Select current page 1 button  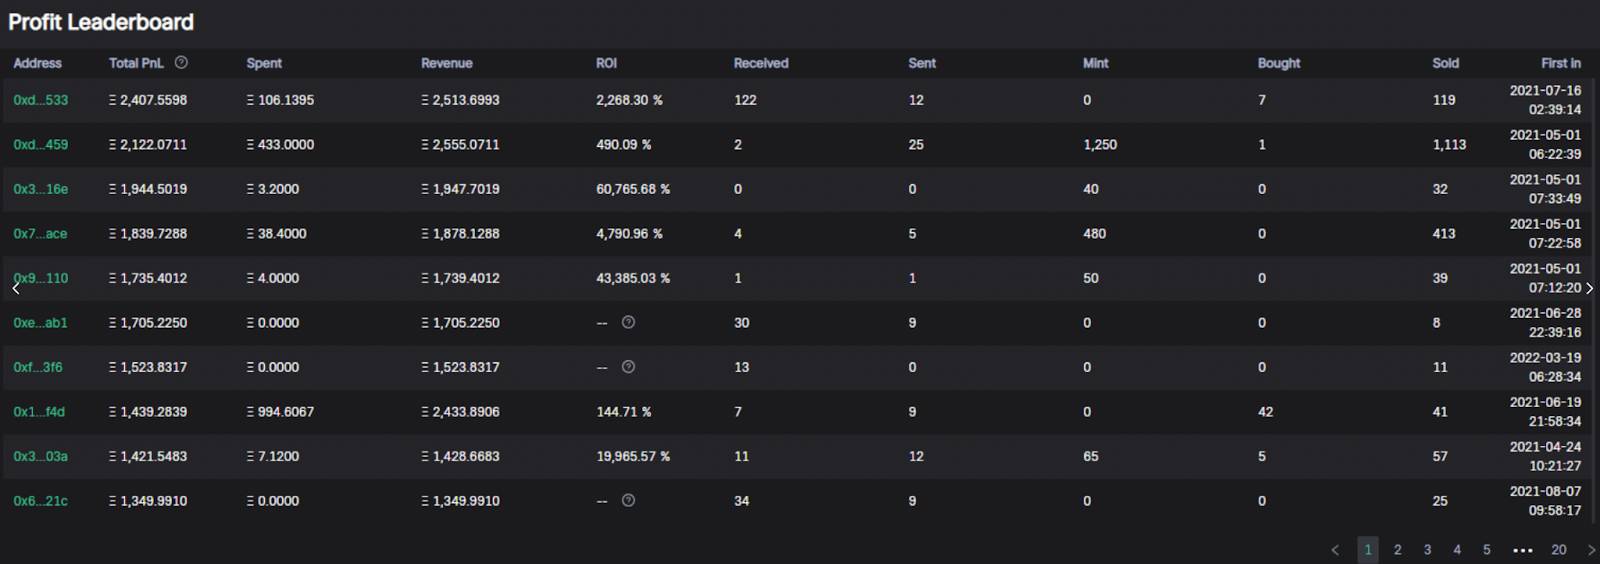point(1368,550)
